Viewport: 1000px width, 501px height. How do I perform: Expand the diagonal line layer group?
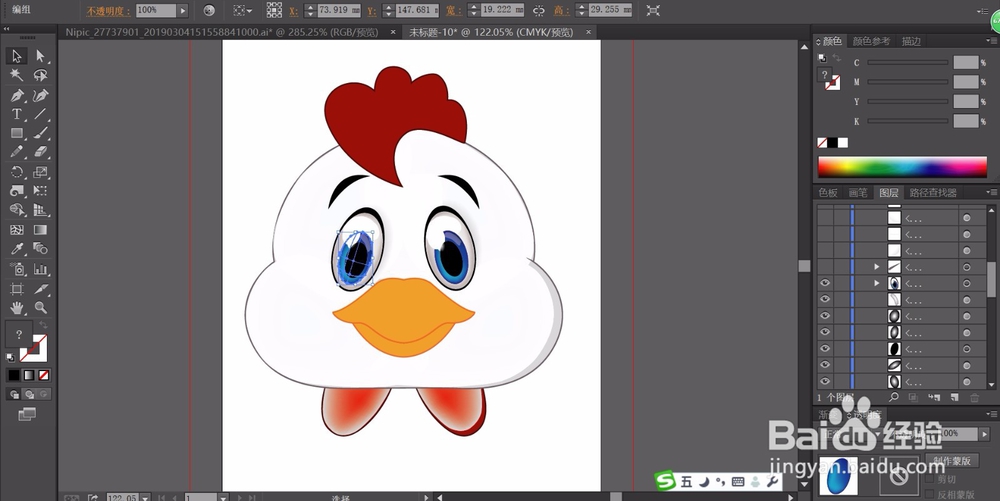click(877, 266)
